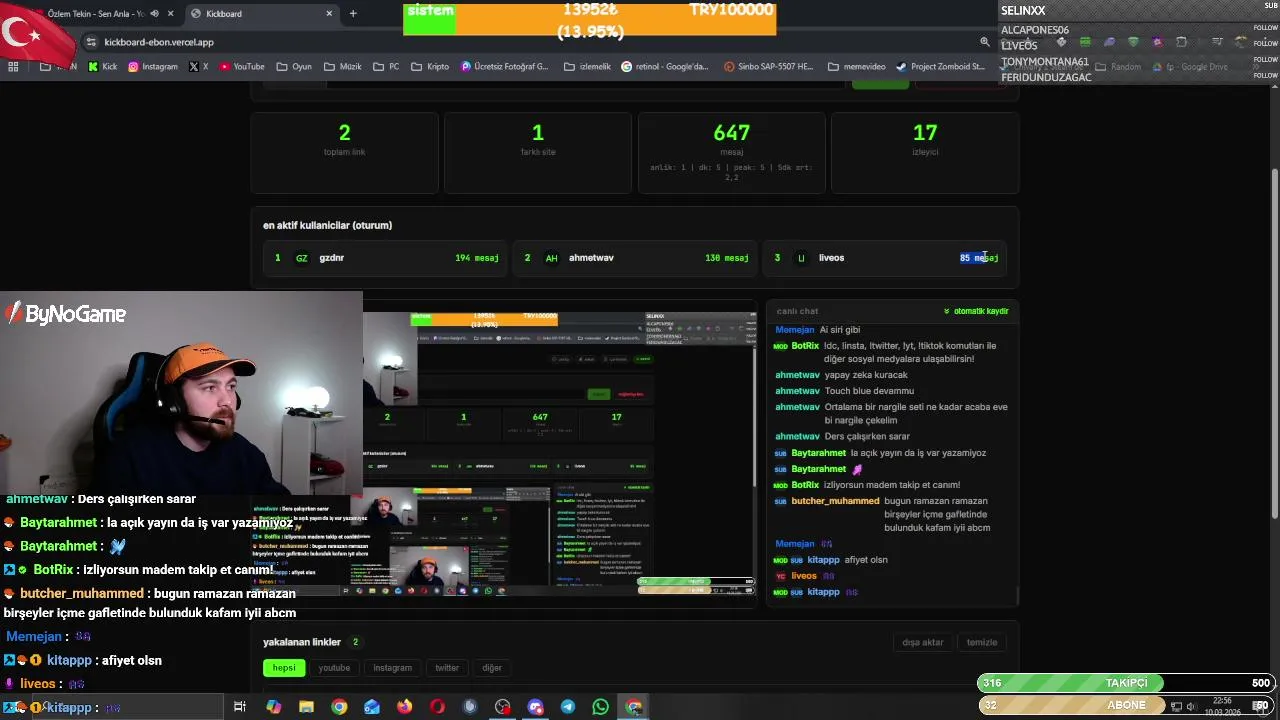1280x720 pixels.
Task: Open the page zoom magnifier icon
Action: (984, 42)
